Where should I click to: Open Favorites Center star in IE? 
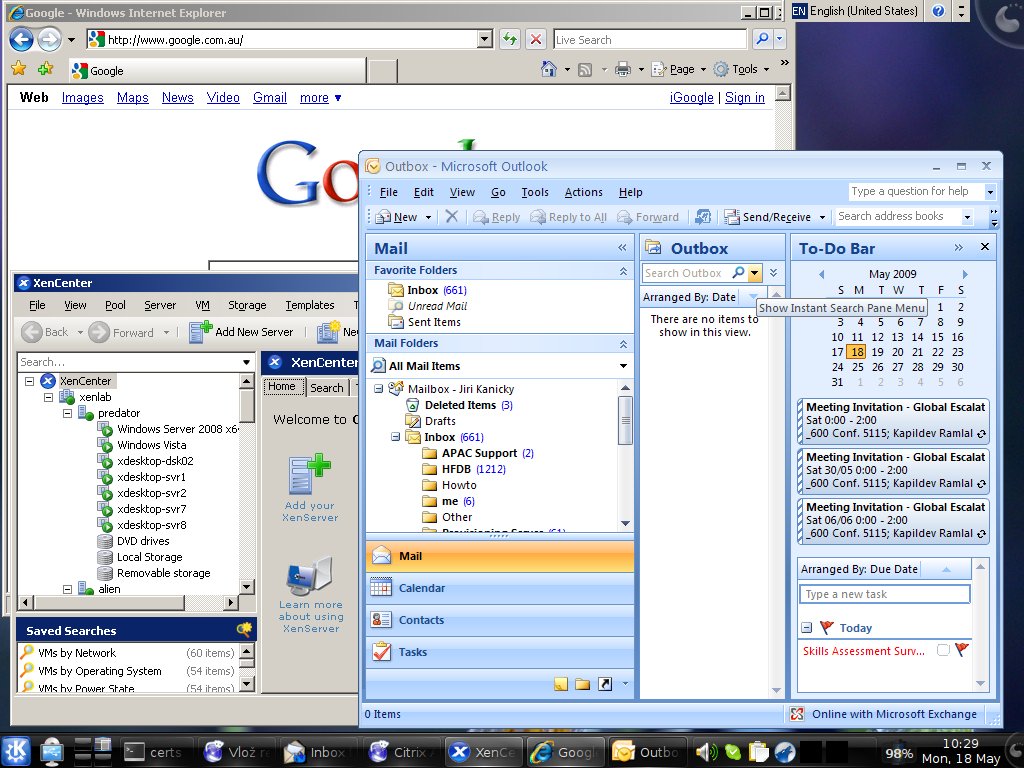tap(19, 69)
